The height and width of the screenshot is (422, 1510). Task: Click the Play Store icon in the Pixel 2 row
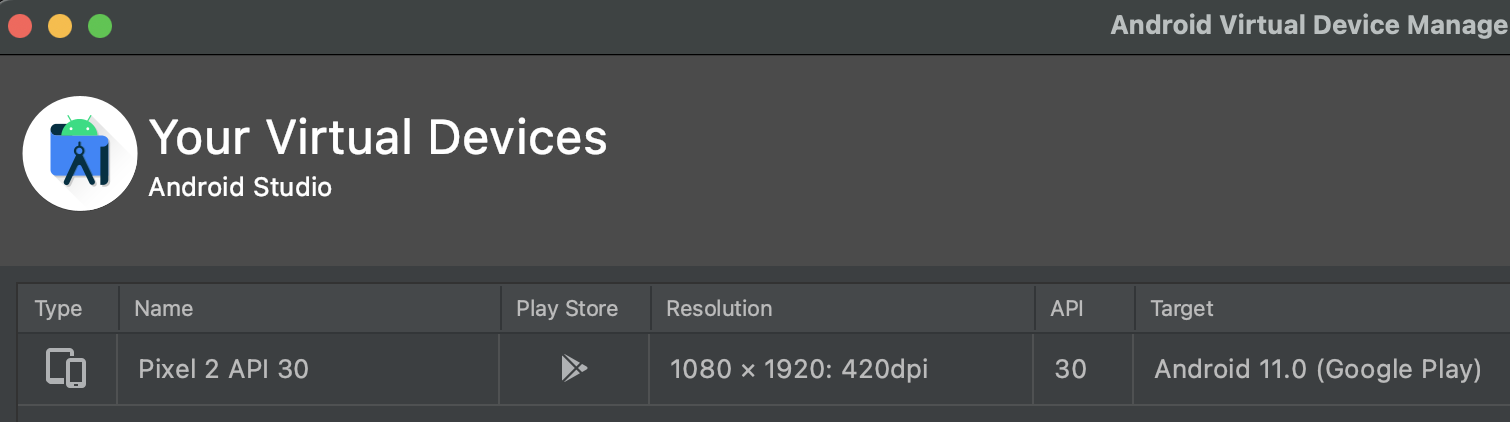574,369
